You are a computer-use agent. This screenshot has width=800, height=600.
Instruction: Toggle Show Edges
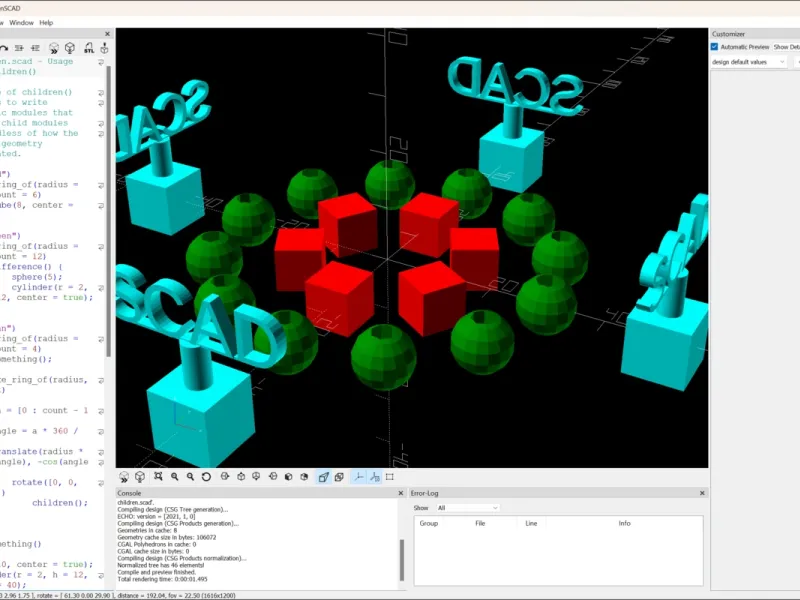390,477
